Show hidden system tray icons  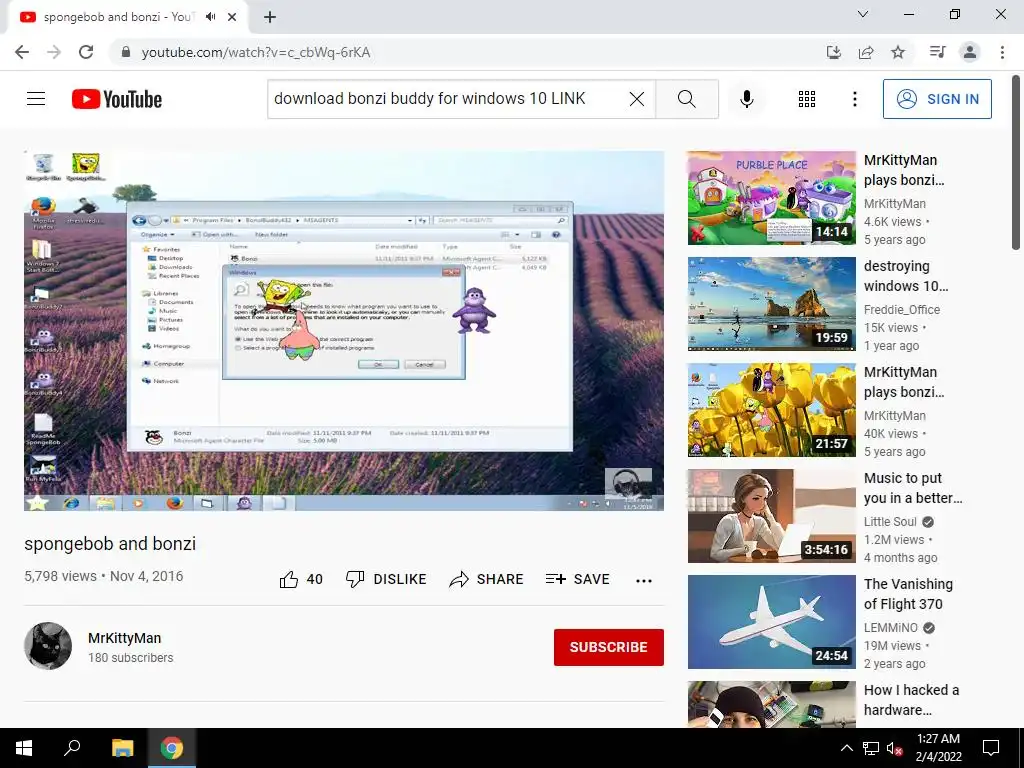point(846,748)
